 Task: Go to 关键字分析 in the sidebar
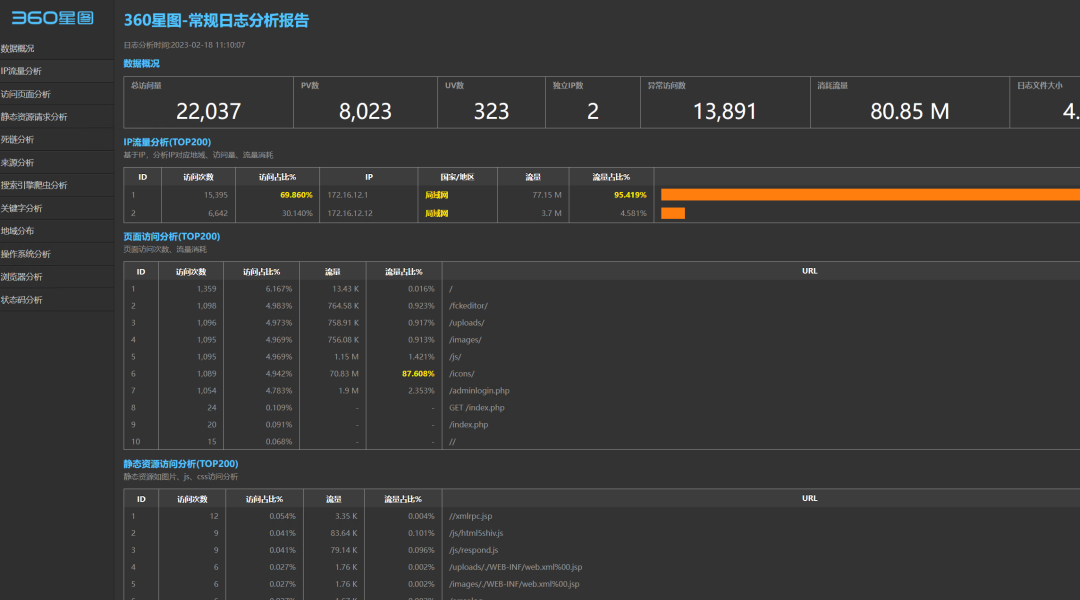click(21, 208)
